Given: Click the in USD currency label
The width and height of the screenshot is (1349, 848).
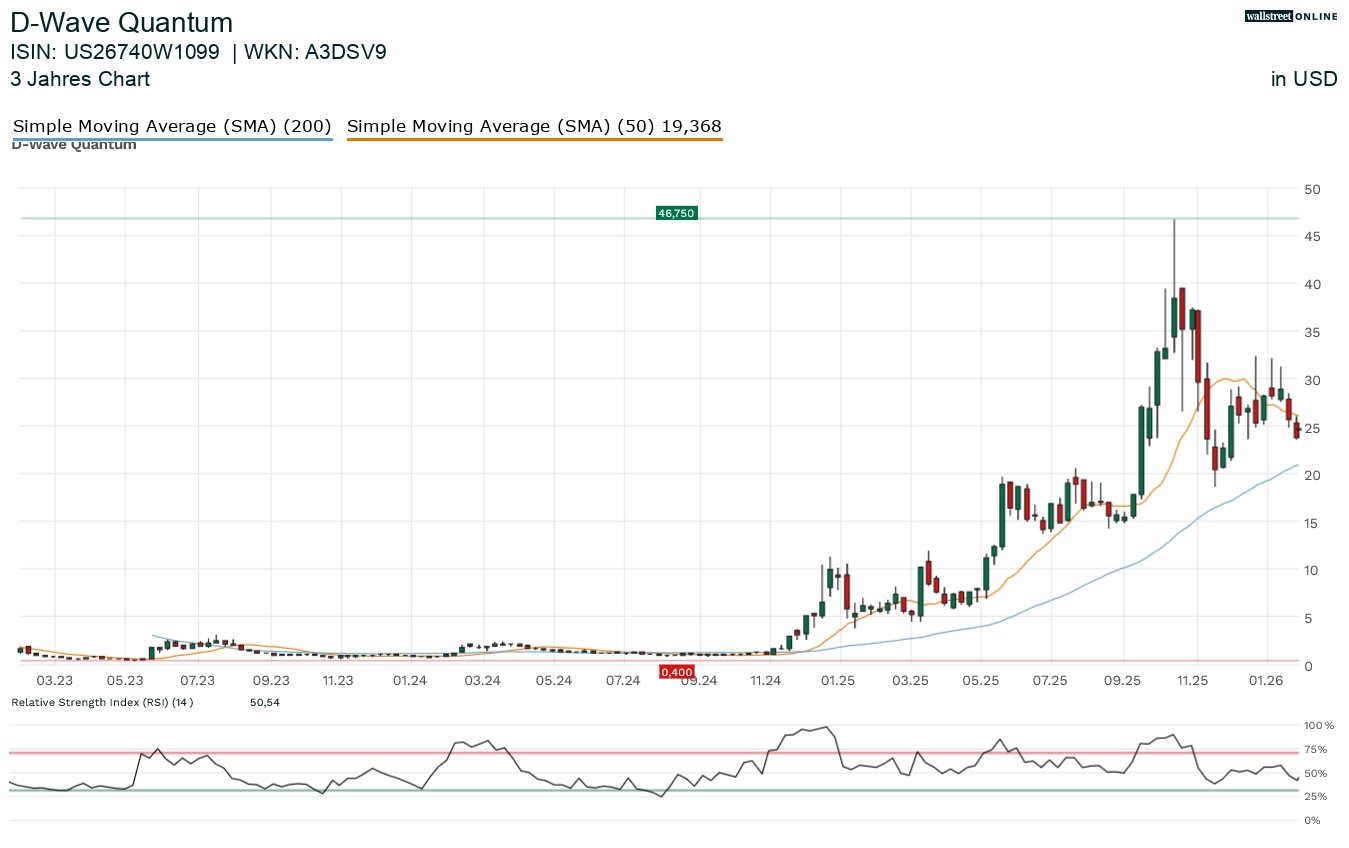Looking at the screenshot, I should click(1303, 79).
